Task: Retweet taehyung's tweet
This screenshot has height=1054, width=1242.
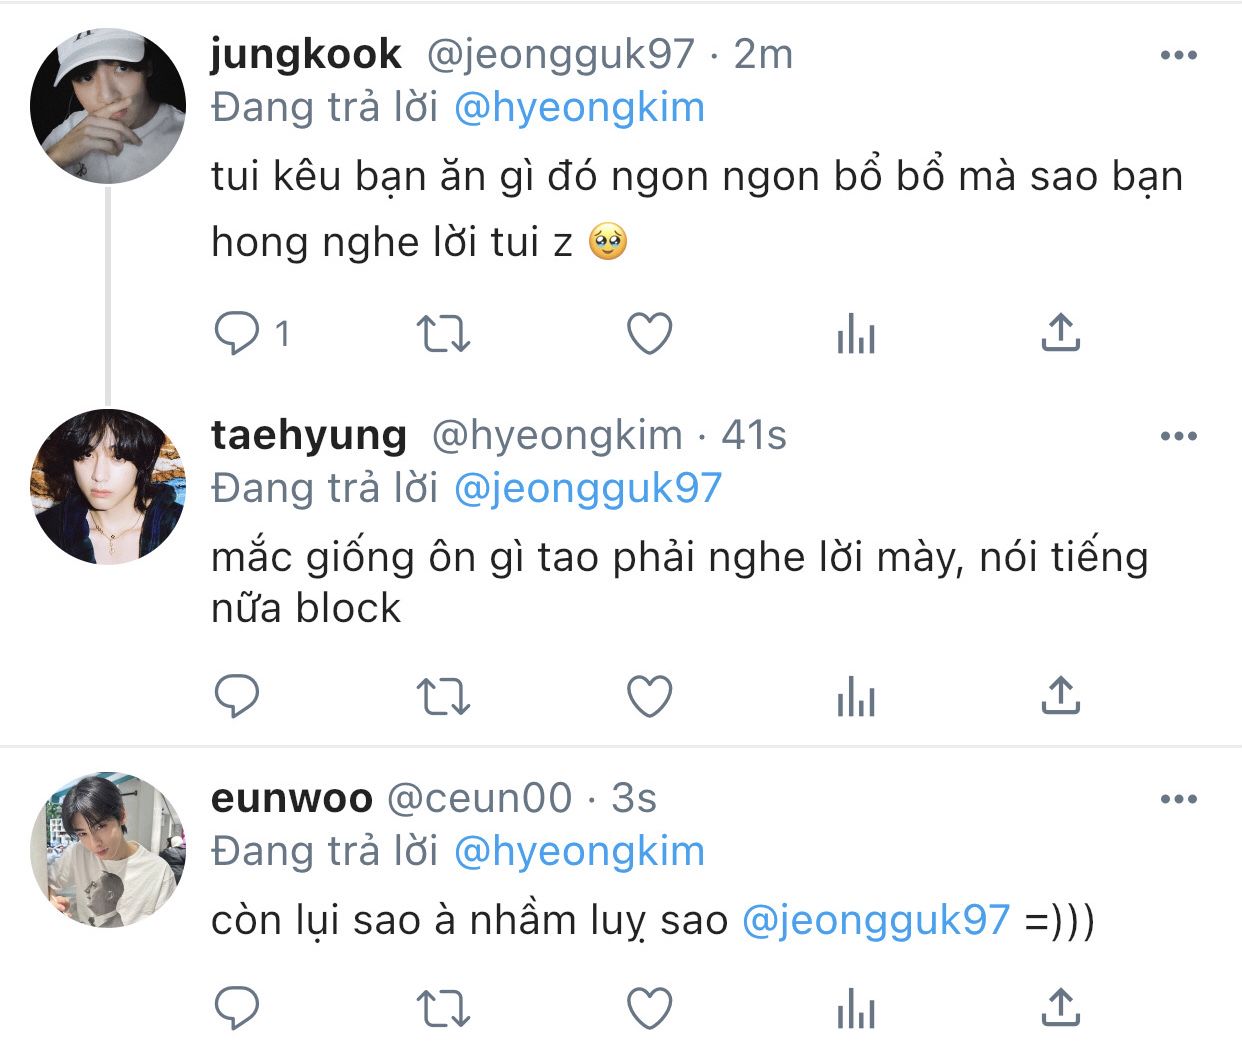Action: click(442, 696)
